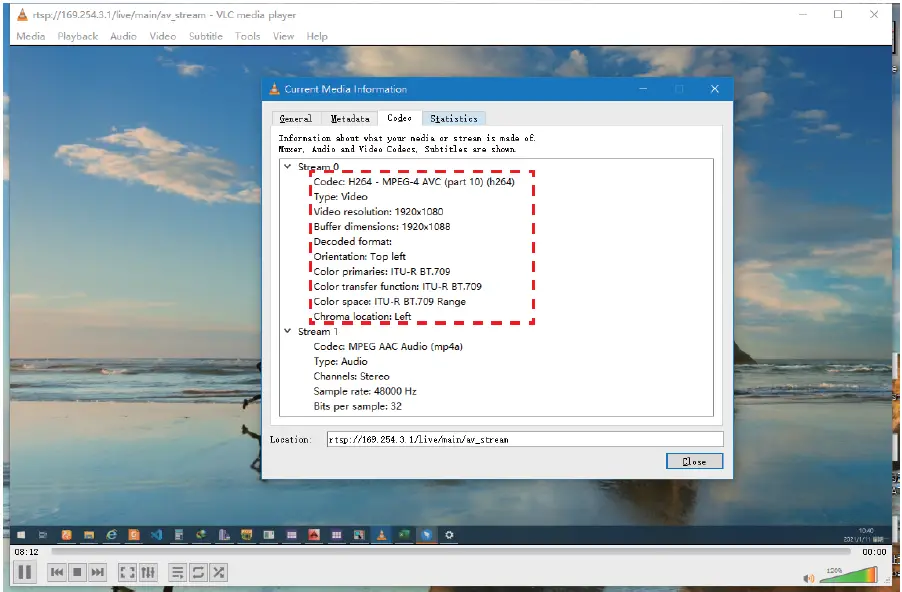Open the Video menu
902x592 pixels.
(x=163, y=36)
